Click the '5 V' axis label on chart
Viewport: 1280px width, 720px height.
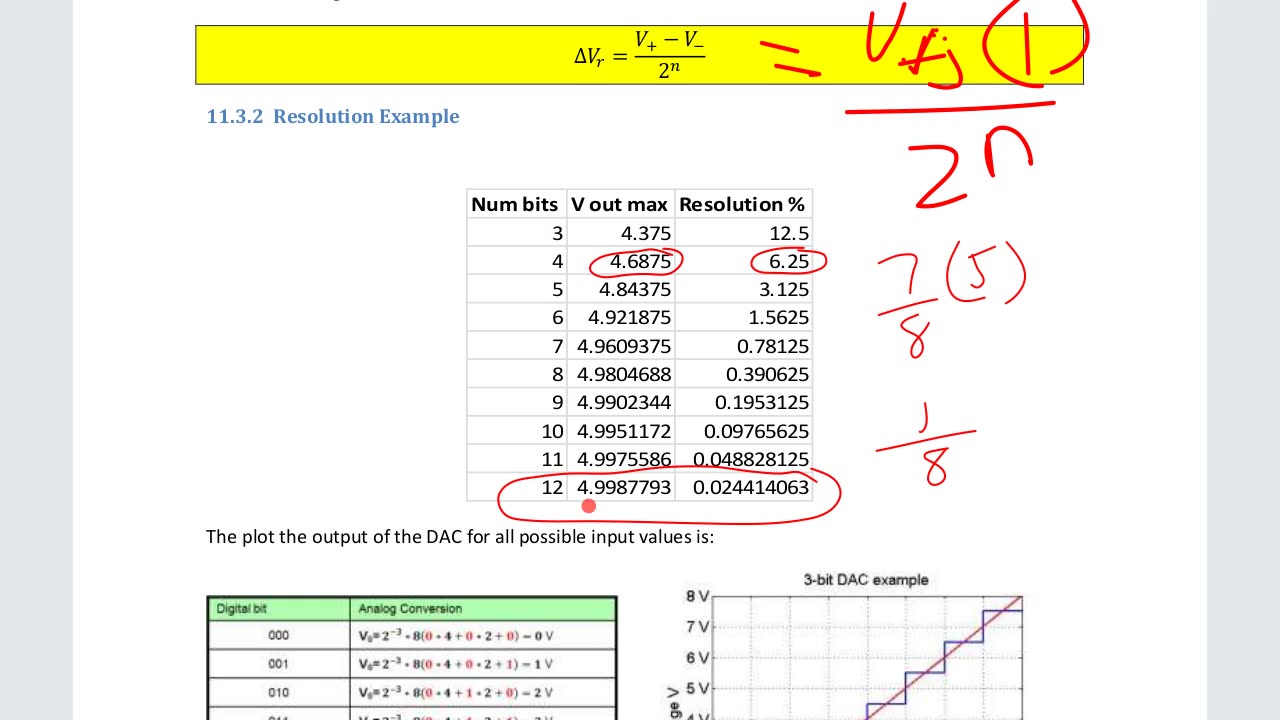pos(698,689)
